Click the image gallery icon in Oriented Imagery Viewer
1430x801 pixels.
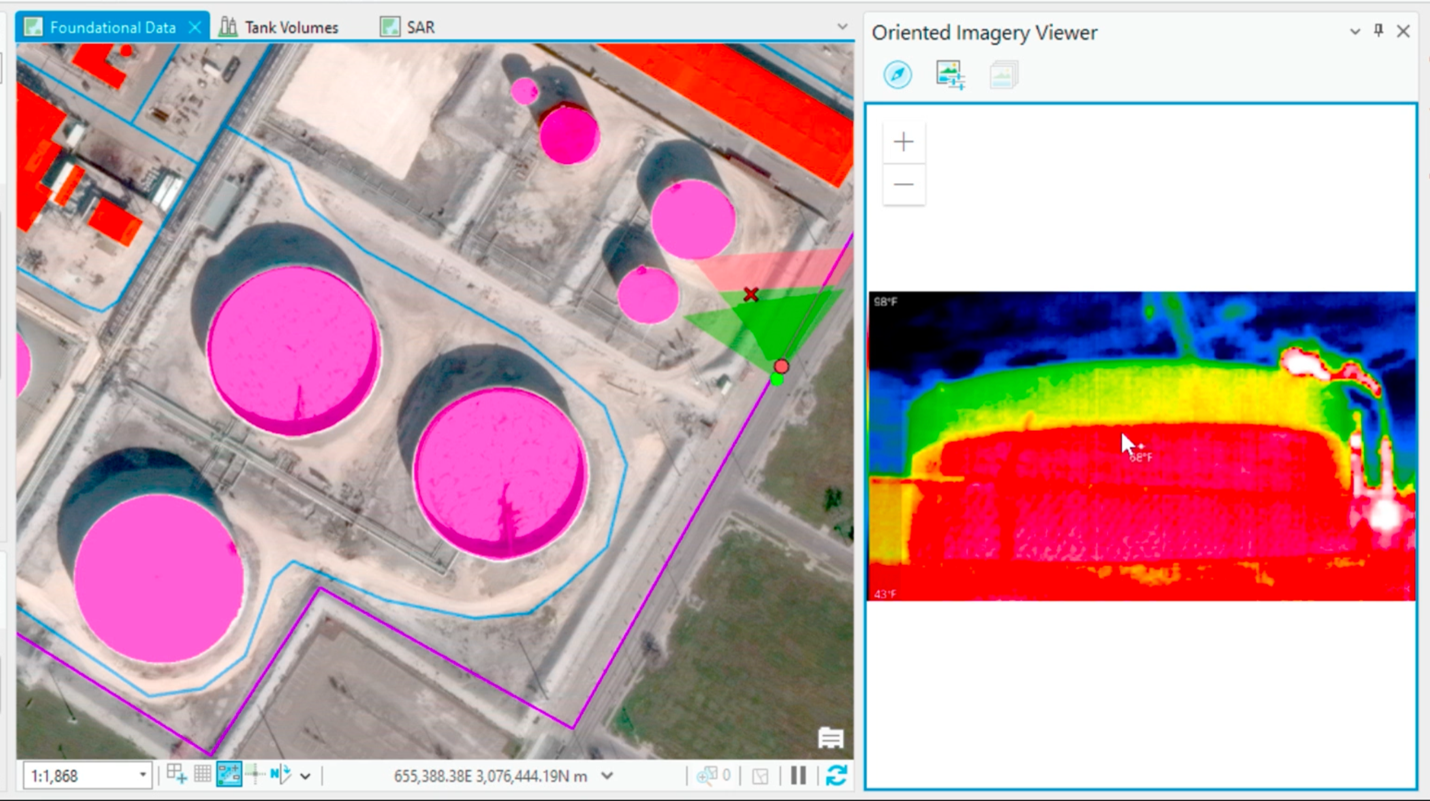click(x=1003, y=74)
